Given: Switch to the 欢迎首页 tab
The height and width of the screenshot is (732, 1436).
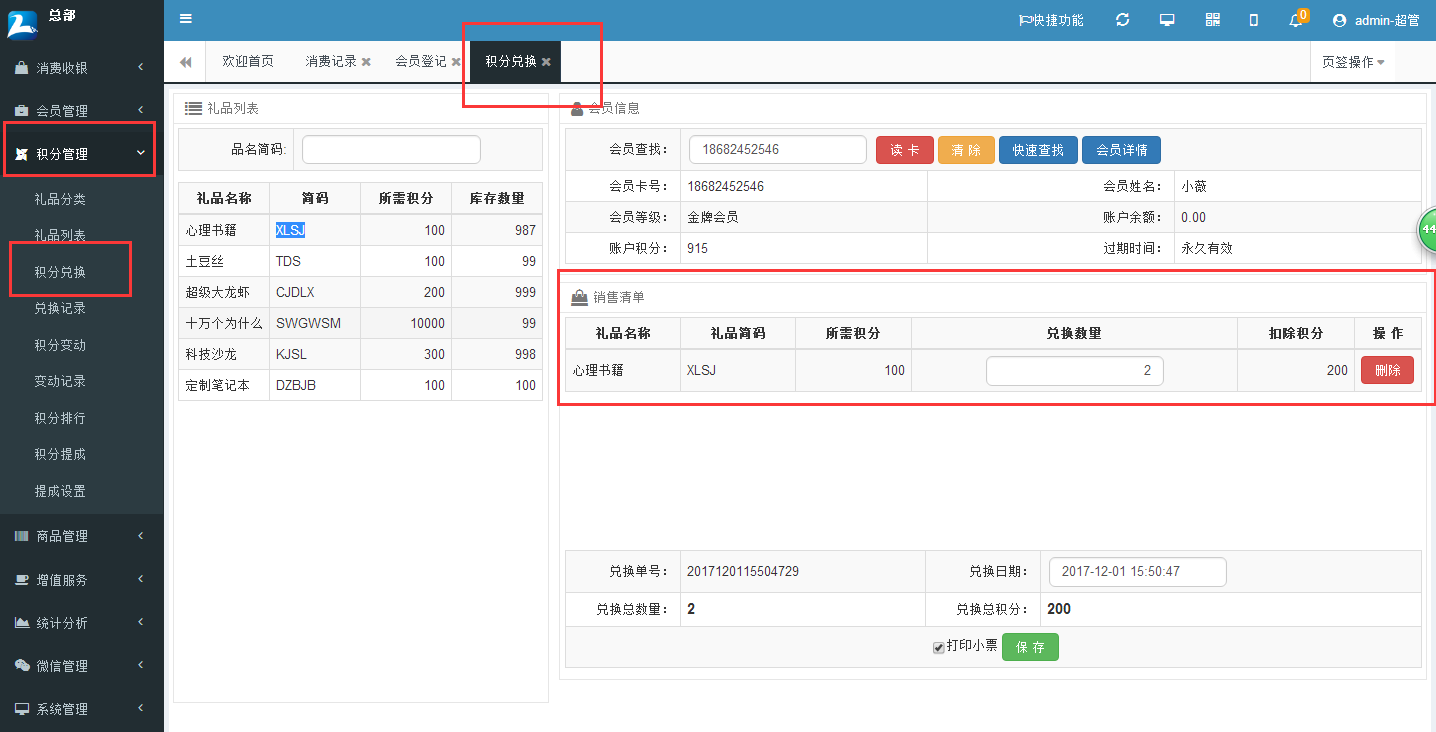Looking at the screenshot, I should point(247,62).
